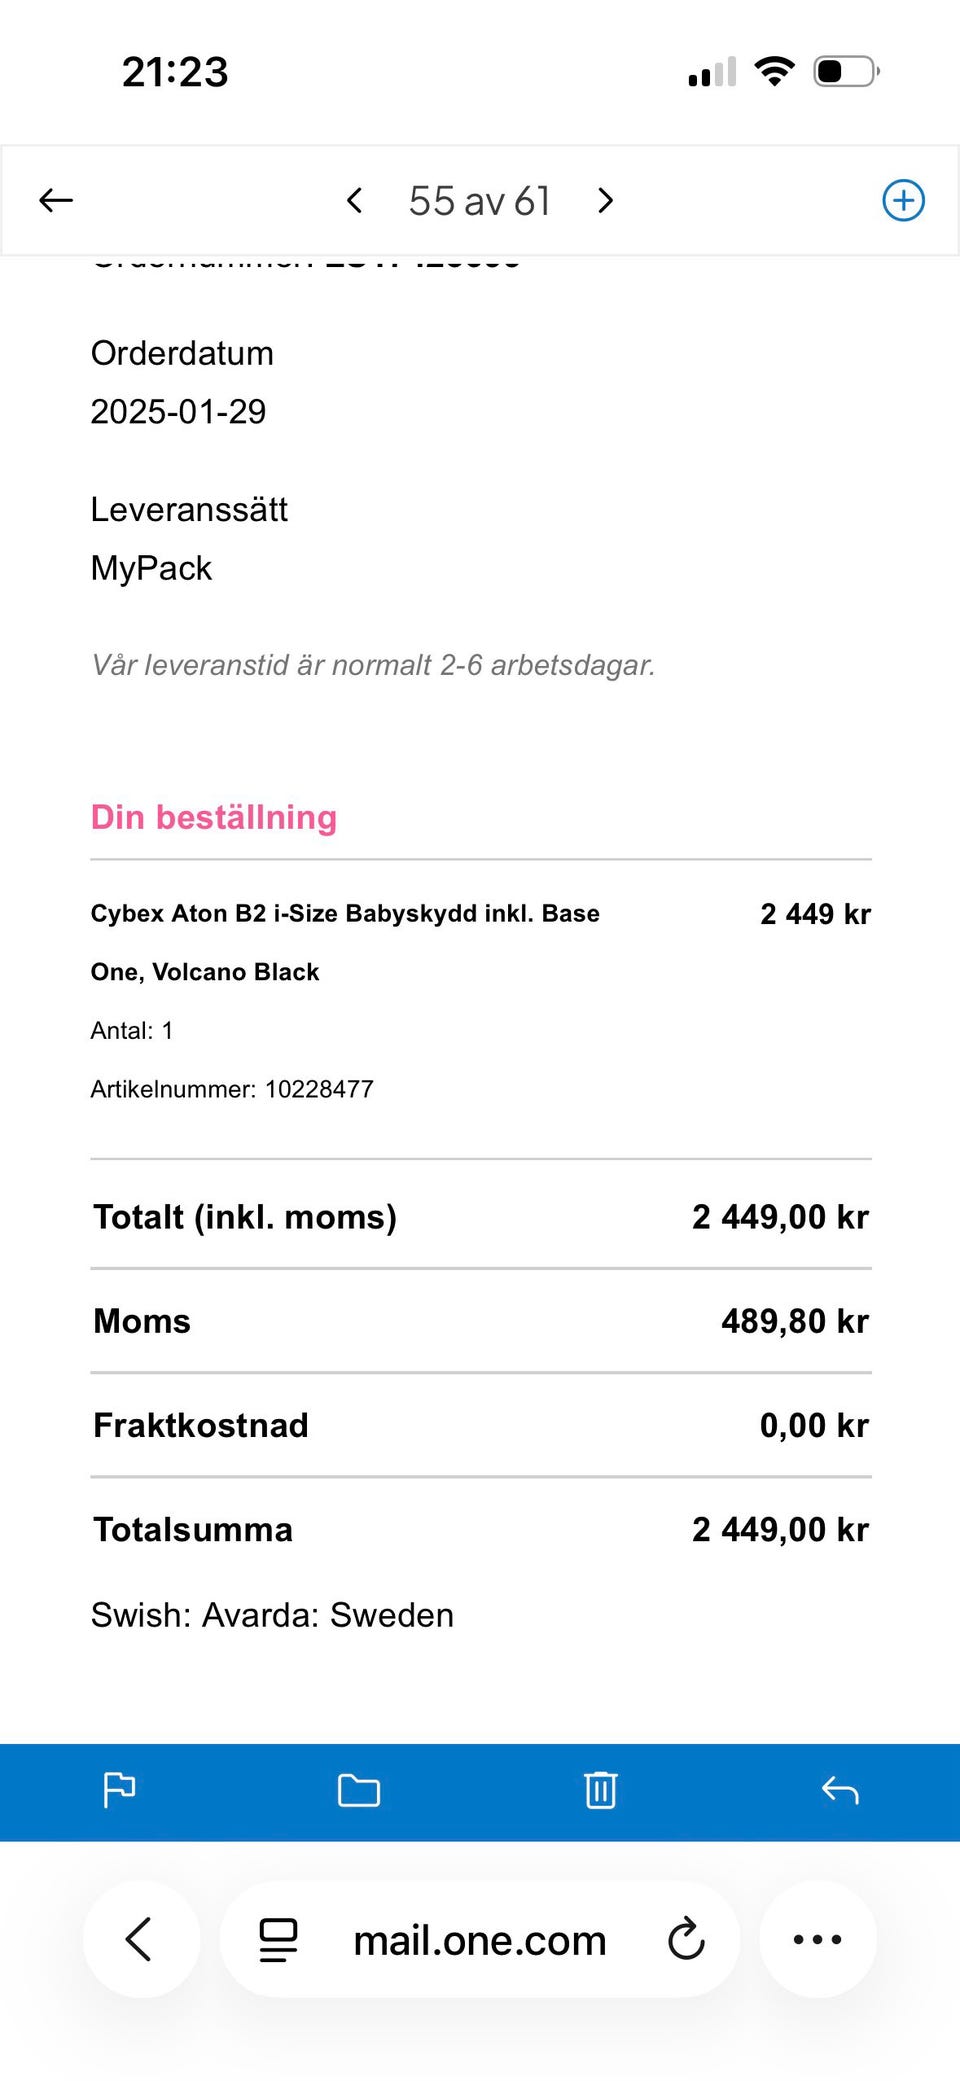The height and width of the screenshot is (2081, 960).
Task: Move email to a folder
Action: 359,1790
